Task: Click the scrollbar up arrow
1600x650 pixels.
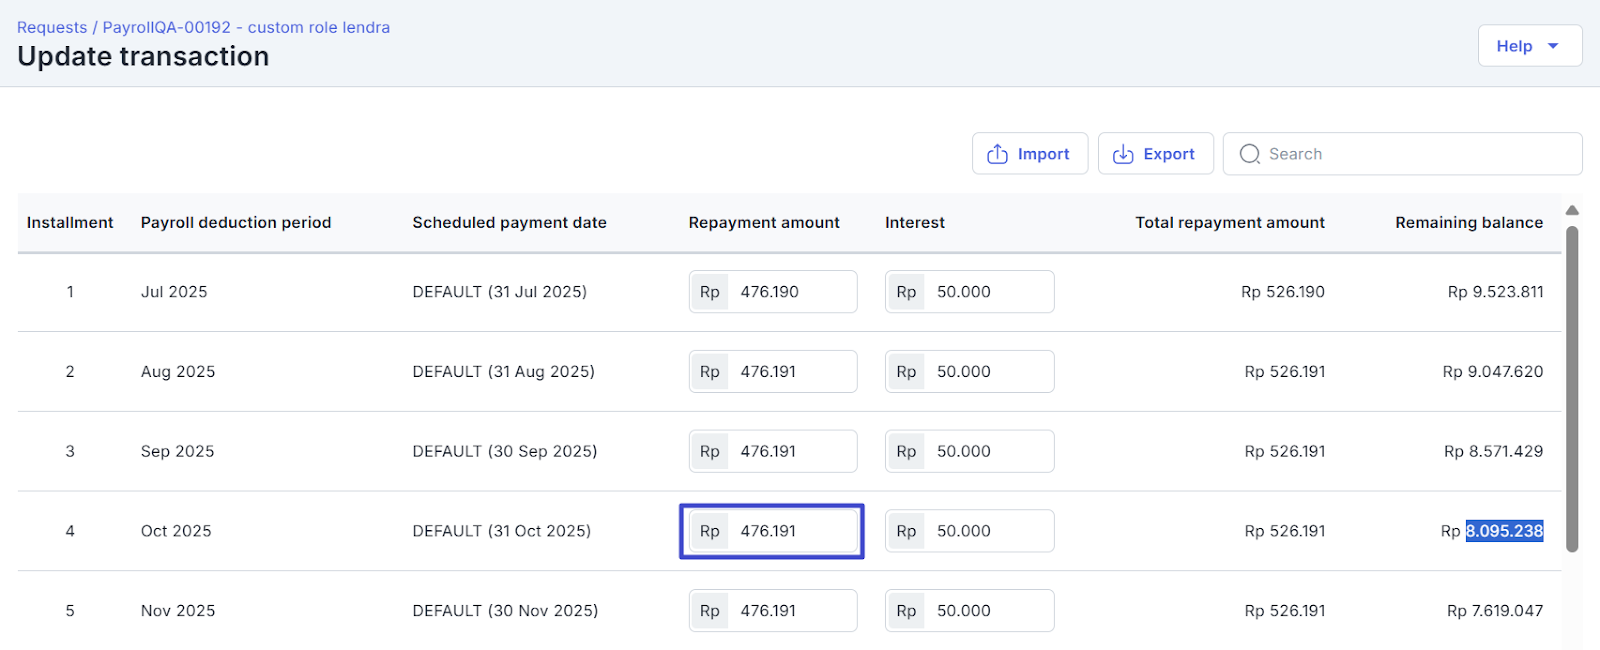Action: point(1572,210)
